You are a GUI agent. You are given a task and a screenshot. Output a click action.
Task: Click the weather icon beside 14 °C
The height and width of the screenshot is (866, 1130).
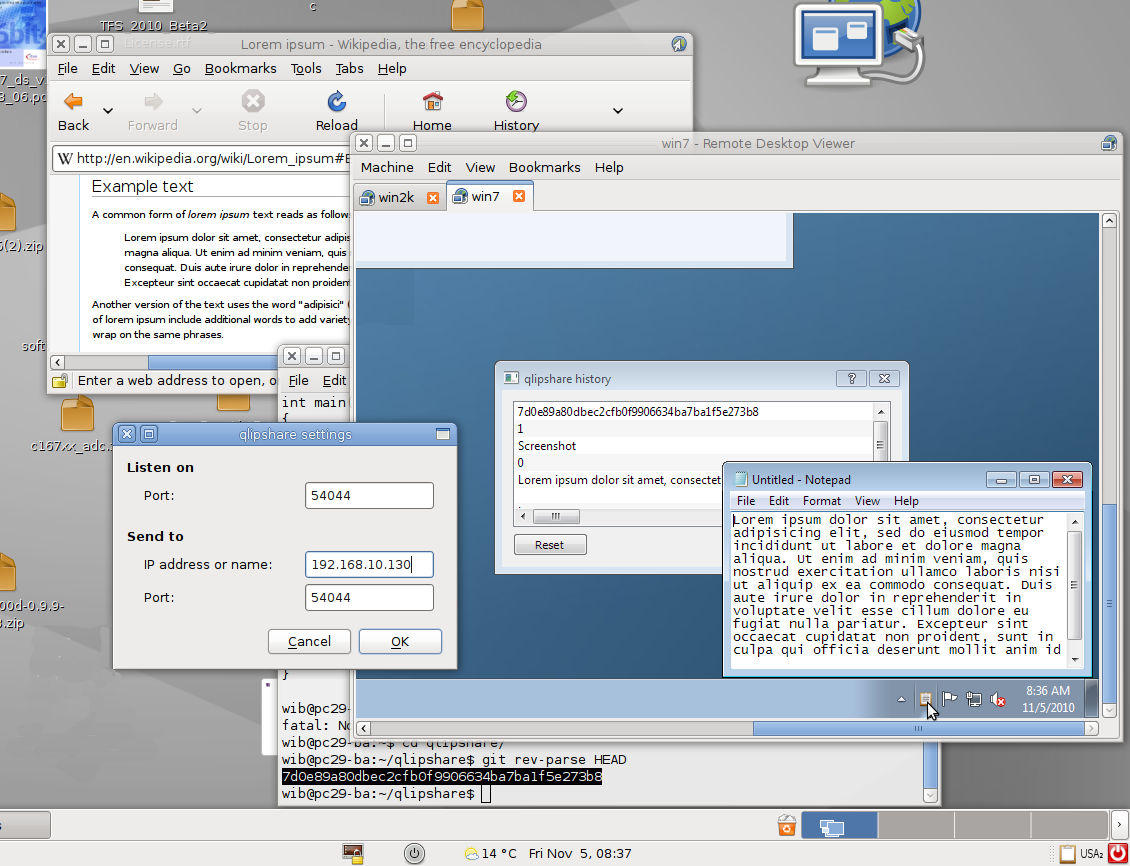point(471,854)
